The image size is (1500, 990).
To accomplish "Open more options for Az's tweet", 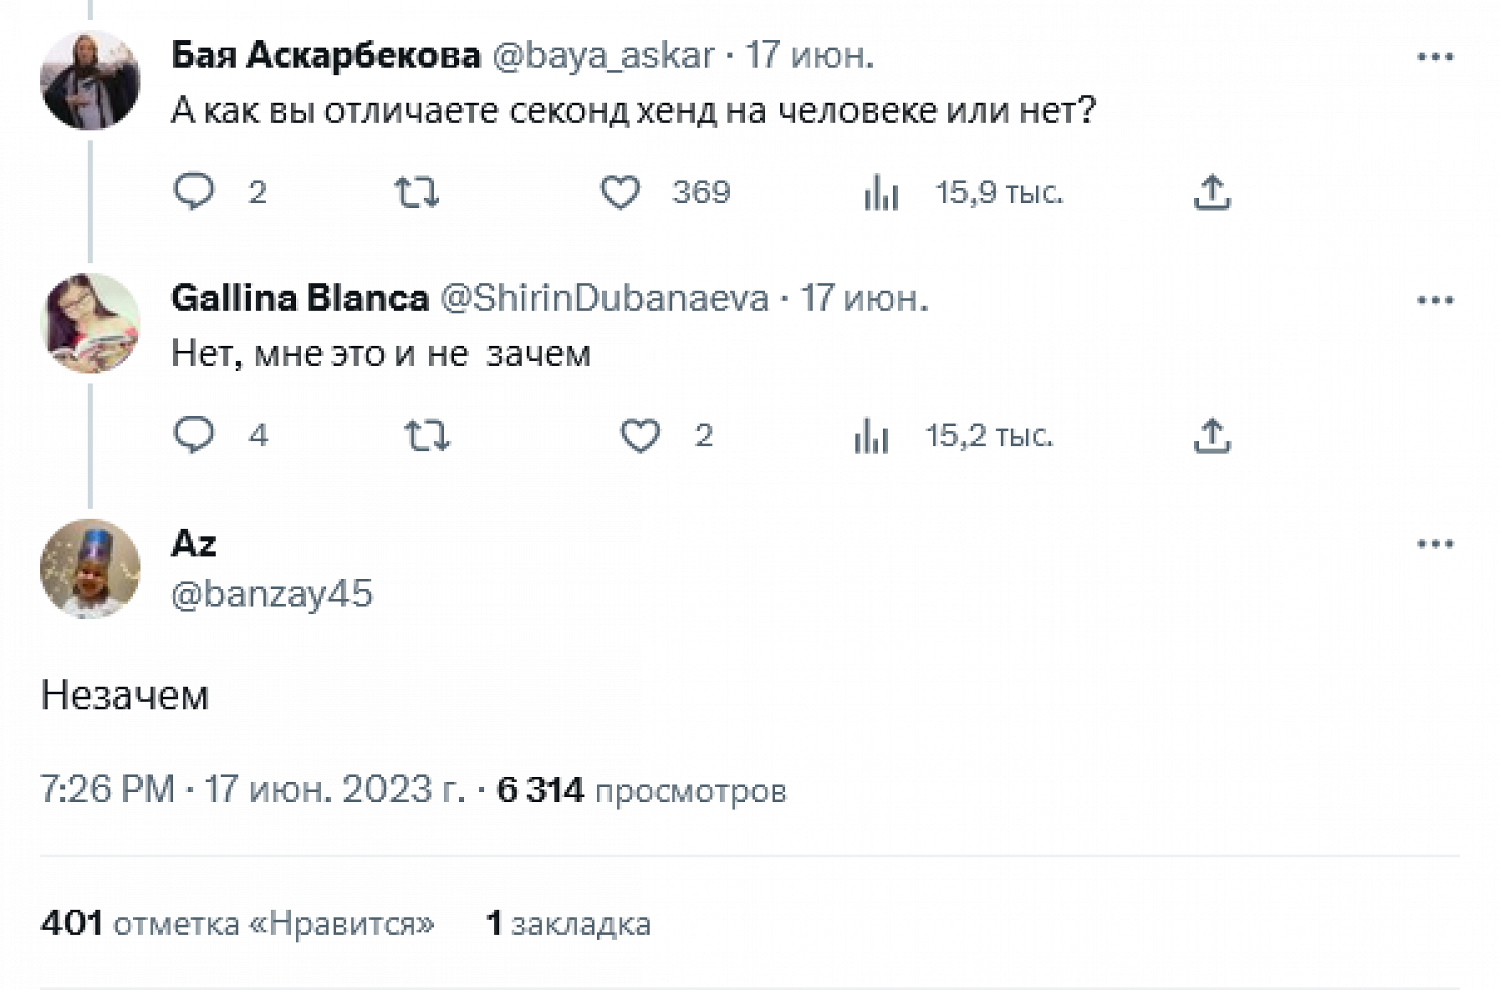I will pyautogui.click(x=1435, y=544).
